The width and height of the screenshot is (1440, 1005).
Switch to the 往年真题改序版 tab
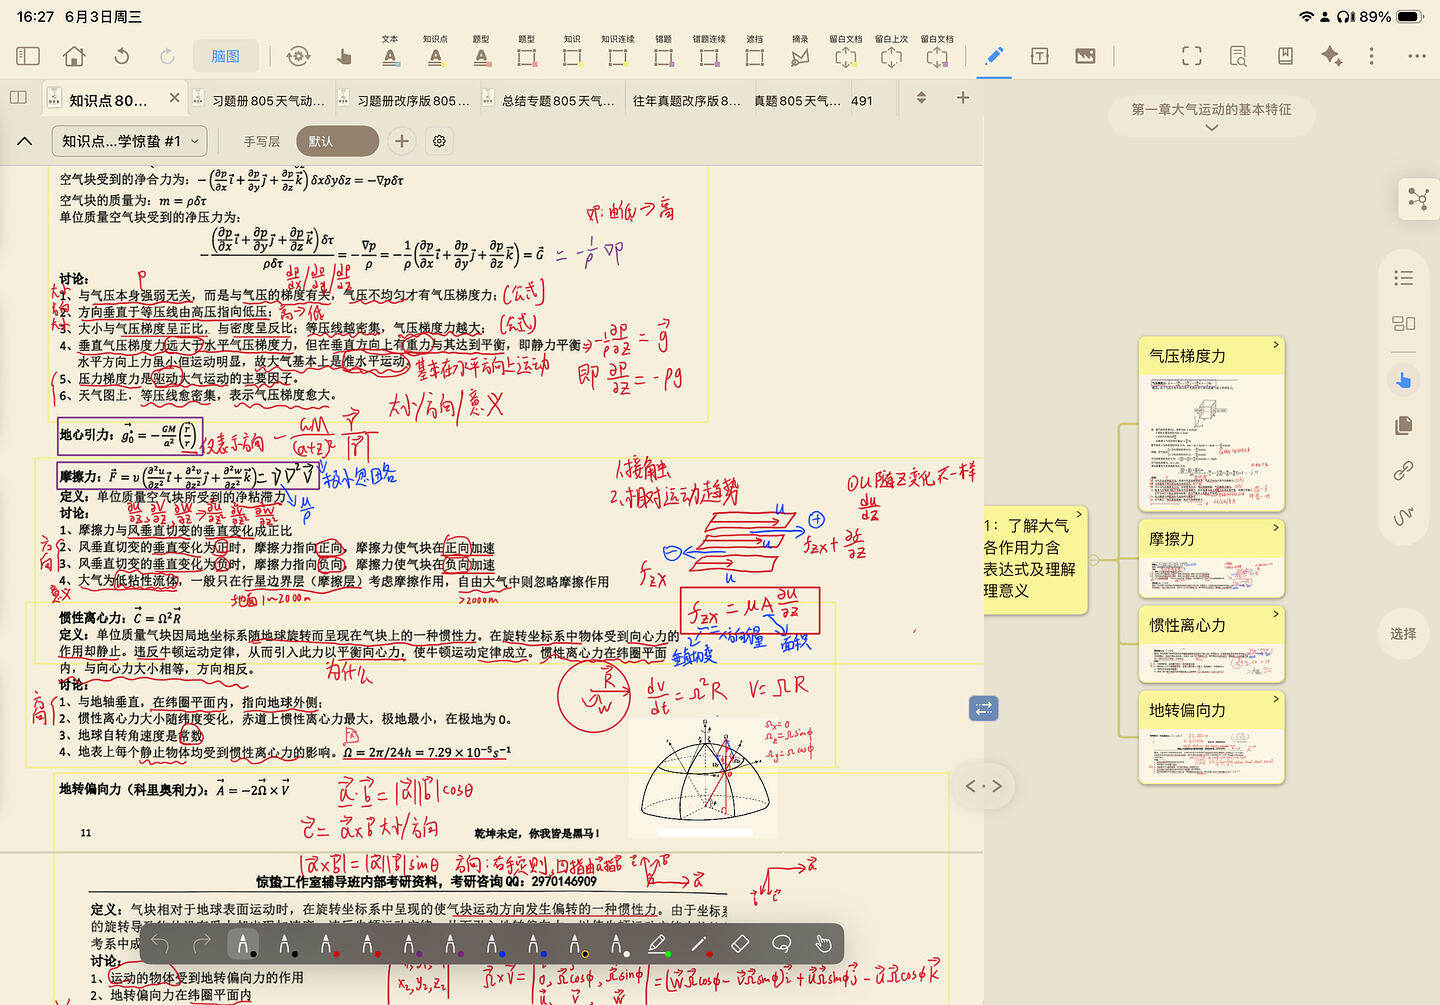pos(686,100)
